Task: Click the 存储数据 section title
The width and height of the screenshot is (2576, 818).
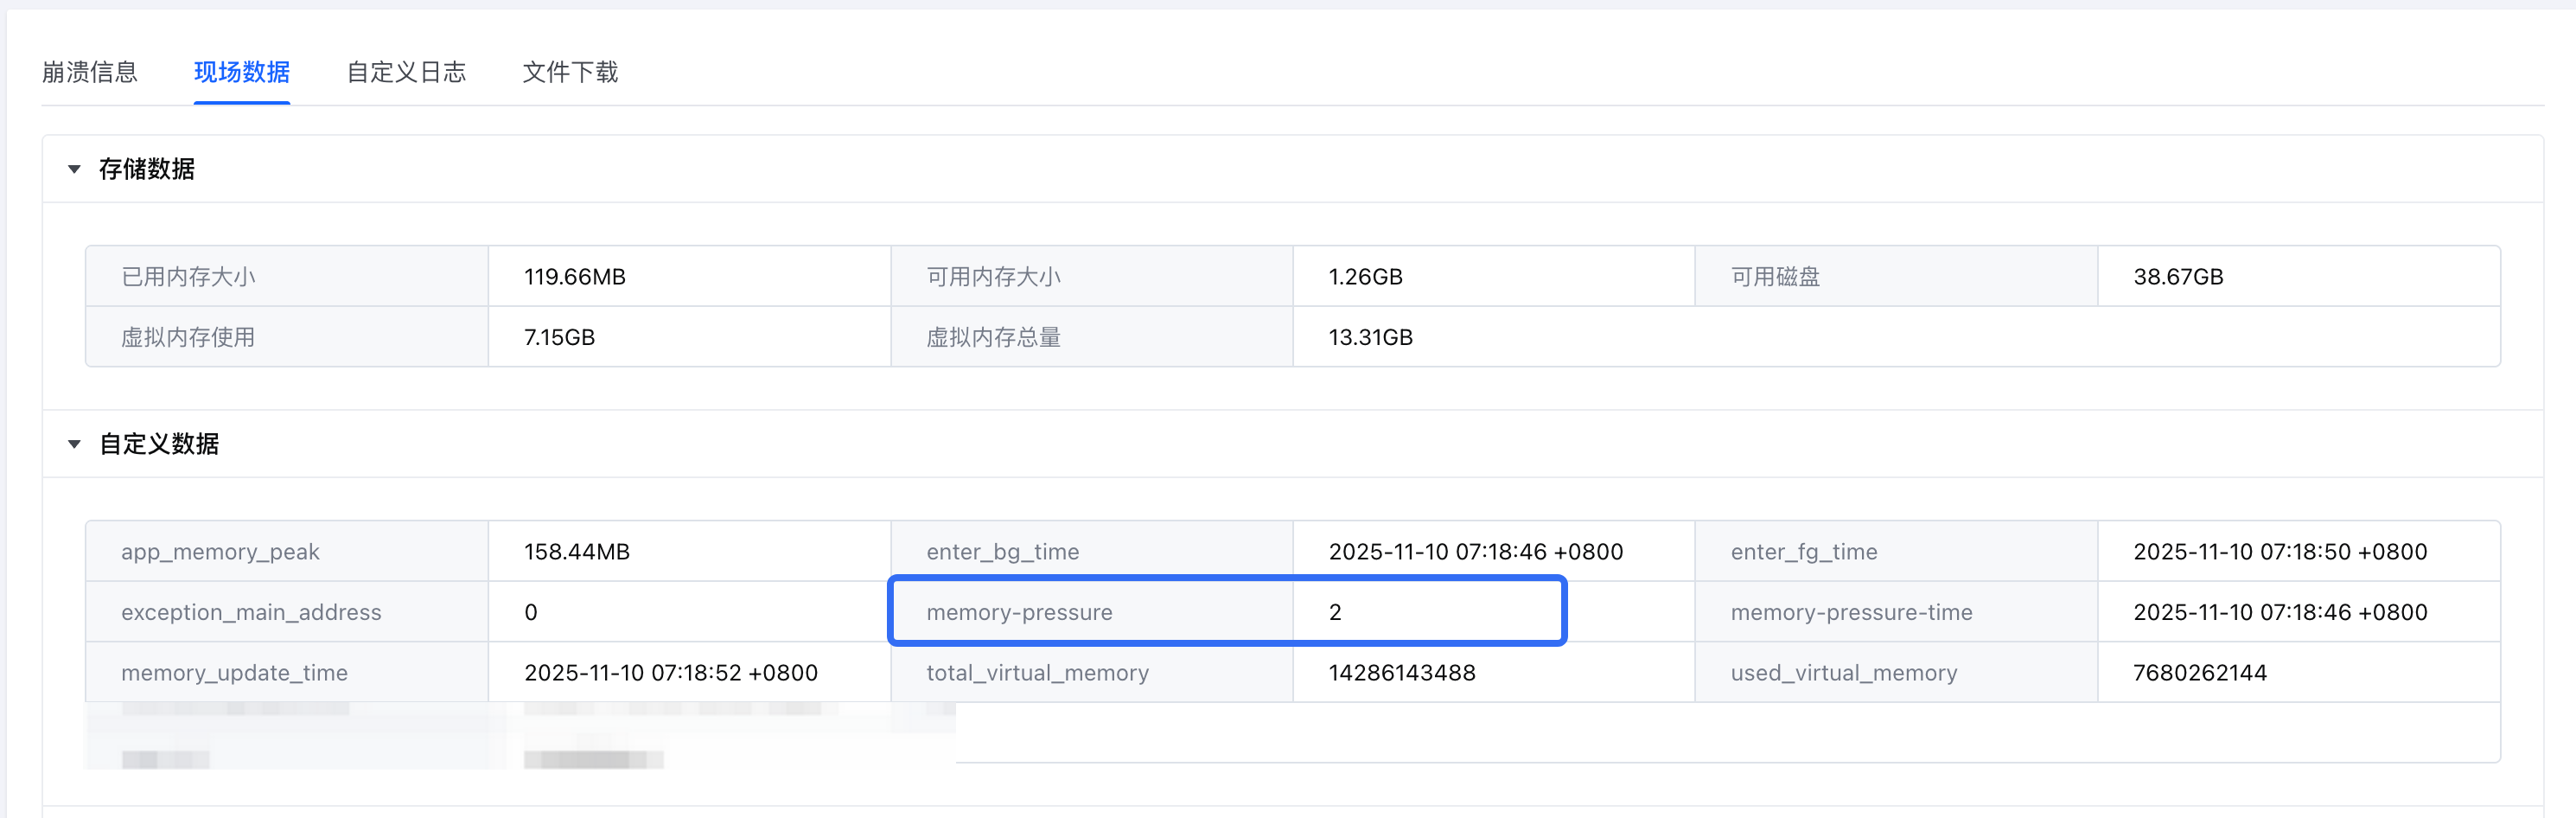Action: coord(147,169)
